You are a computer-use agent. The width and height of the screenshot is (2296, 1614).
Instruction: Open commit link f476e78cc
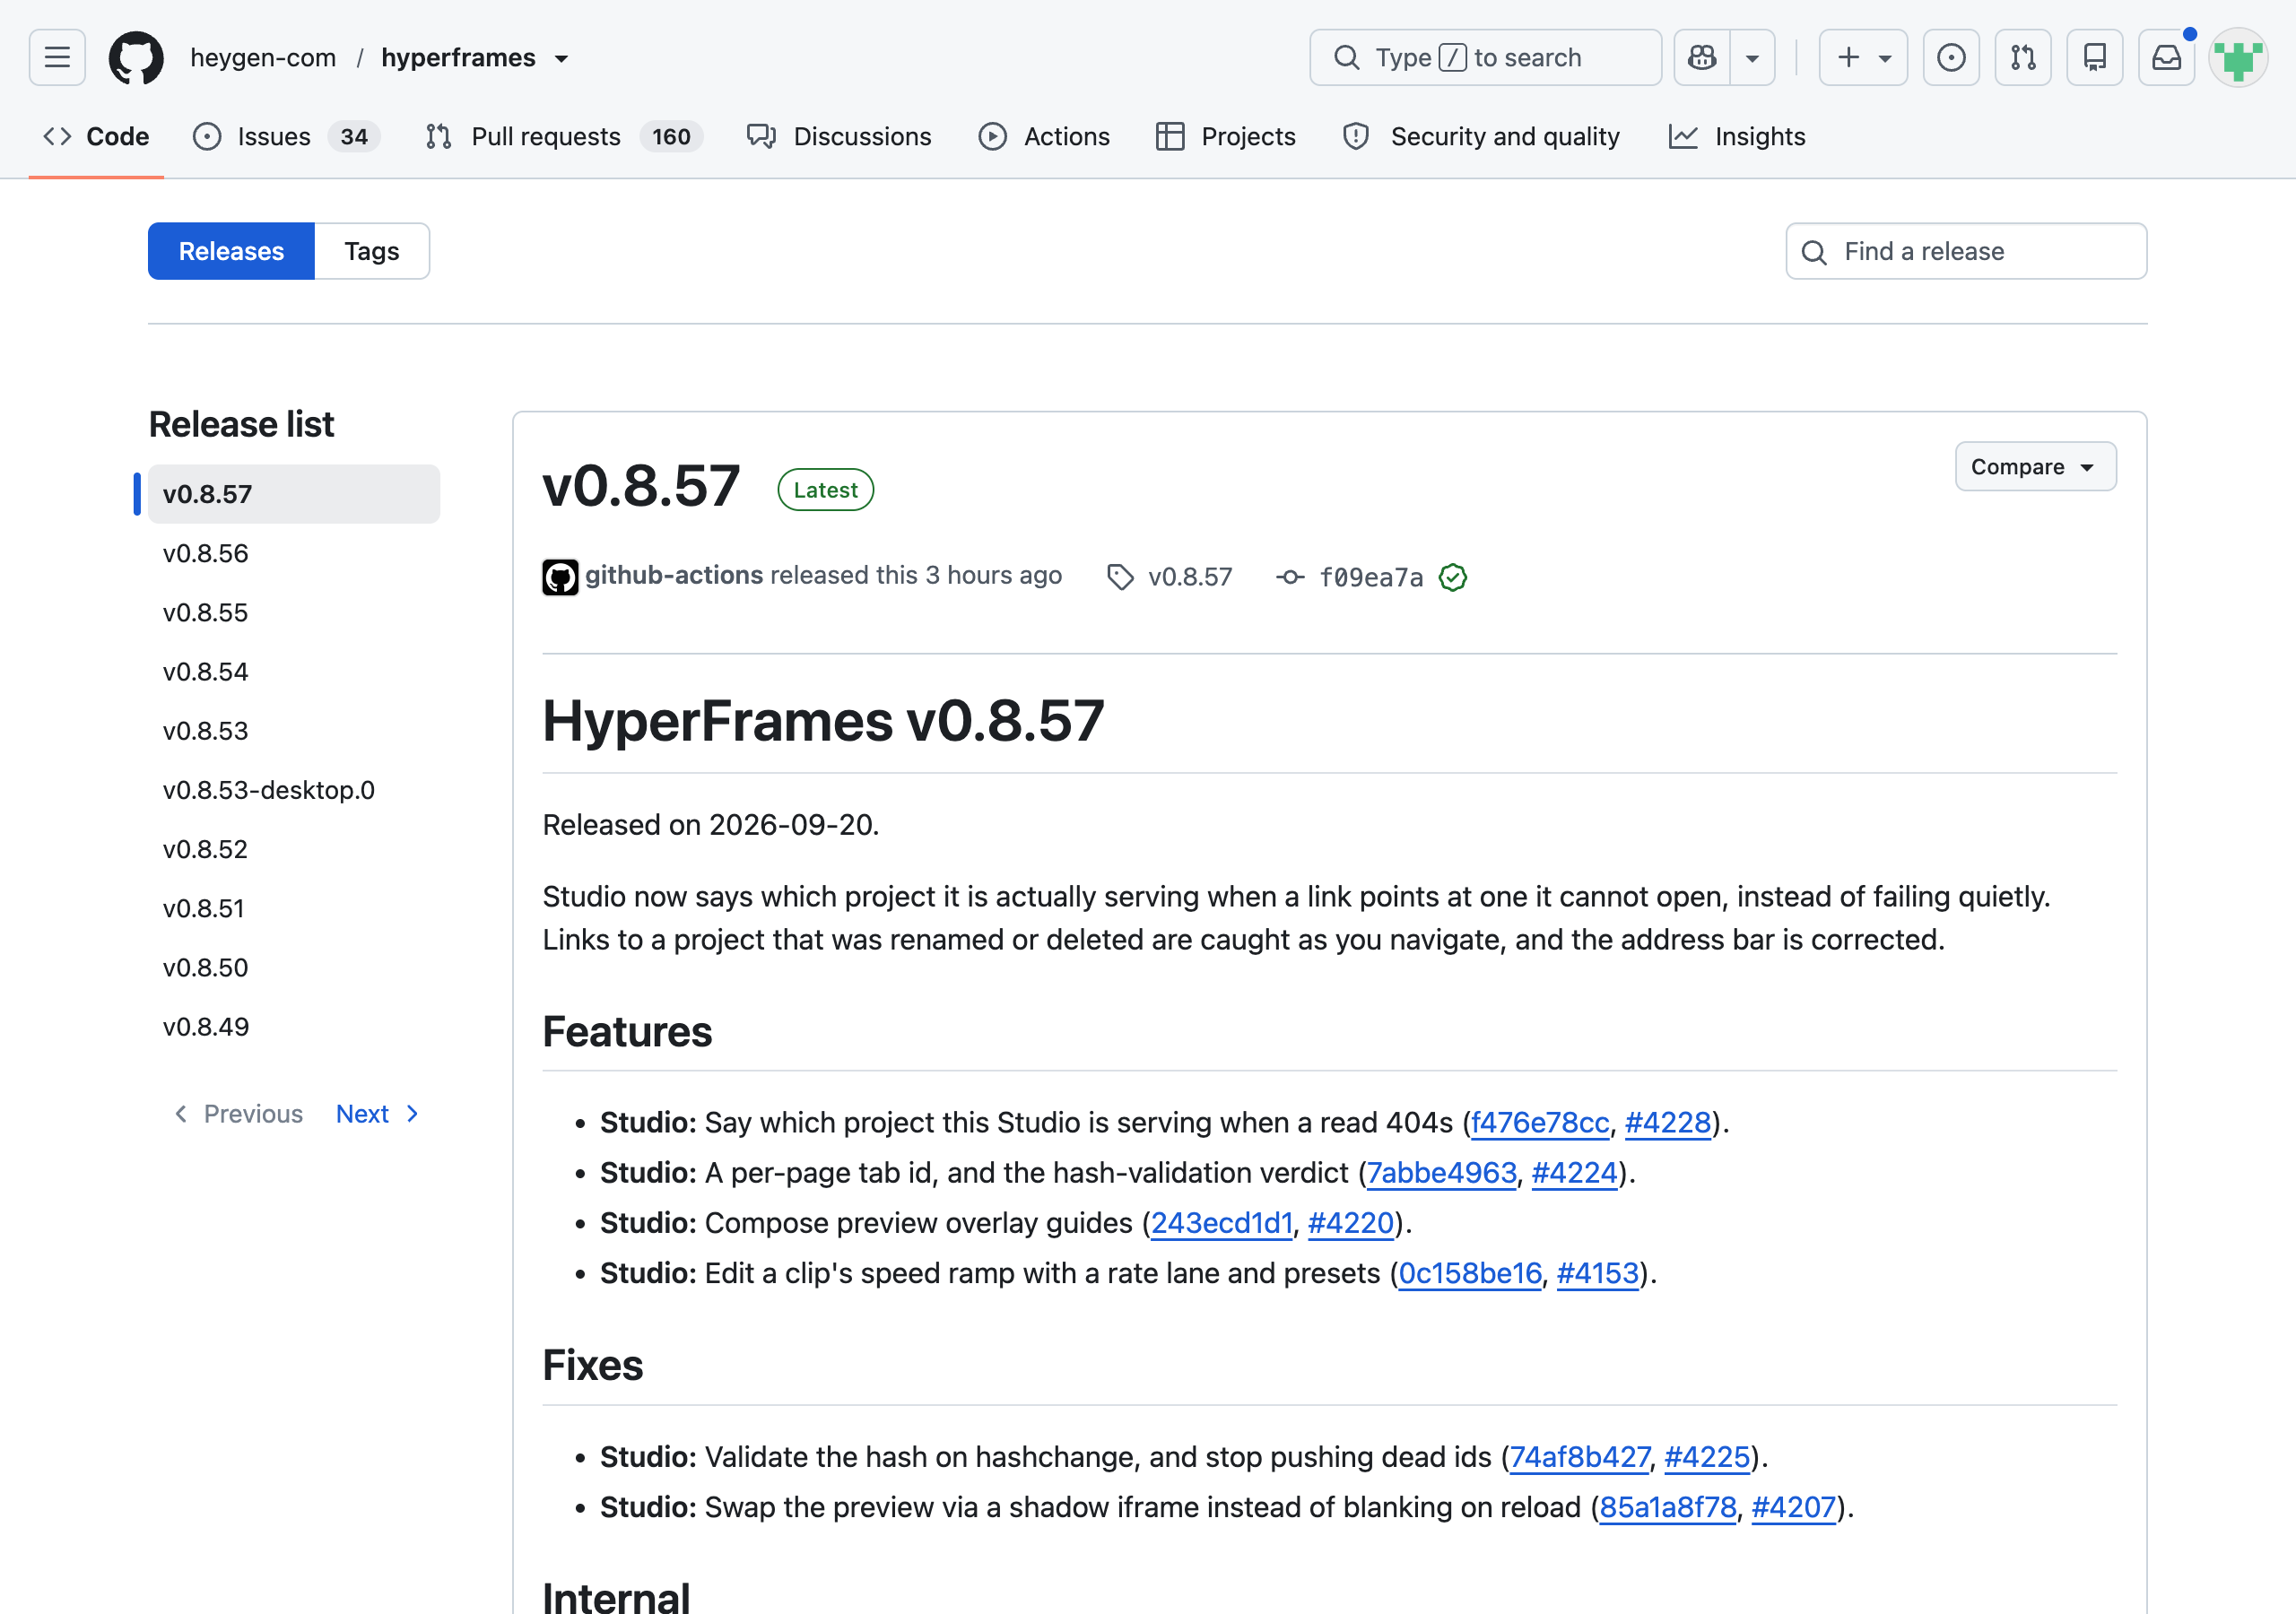click(x=1540, y=1122)
